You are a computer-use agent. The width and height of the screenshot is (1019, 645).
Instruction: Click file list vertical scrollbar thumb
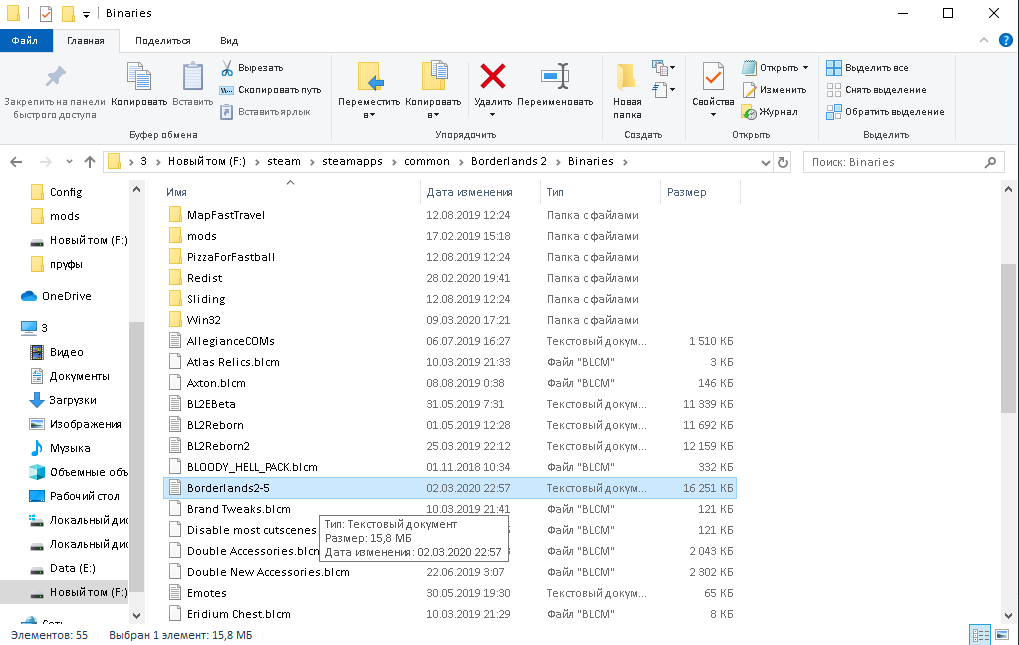point(1008,338)
